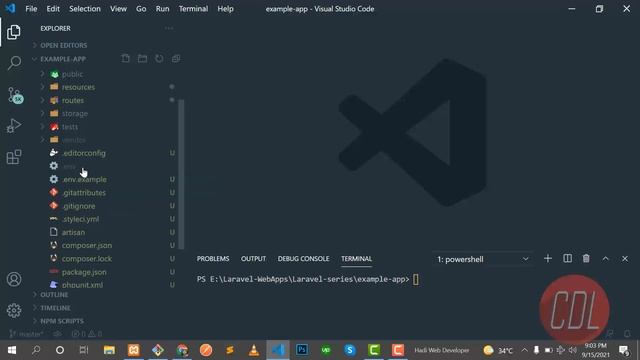Click the master branch status bar item
This screenshot has height=360, width=640.
(26, 334)
